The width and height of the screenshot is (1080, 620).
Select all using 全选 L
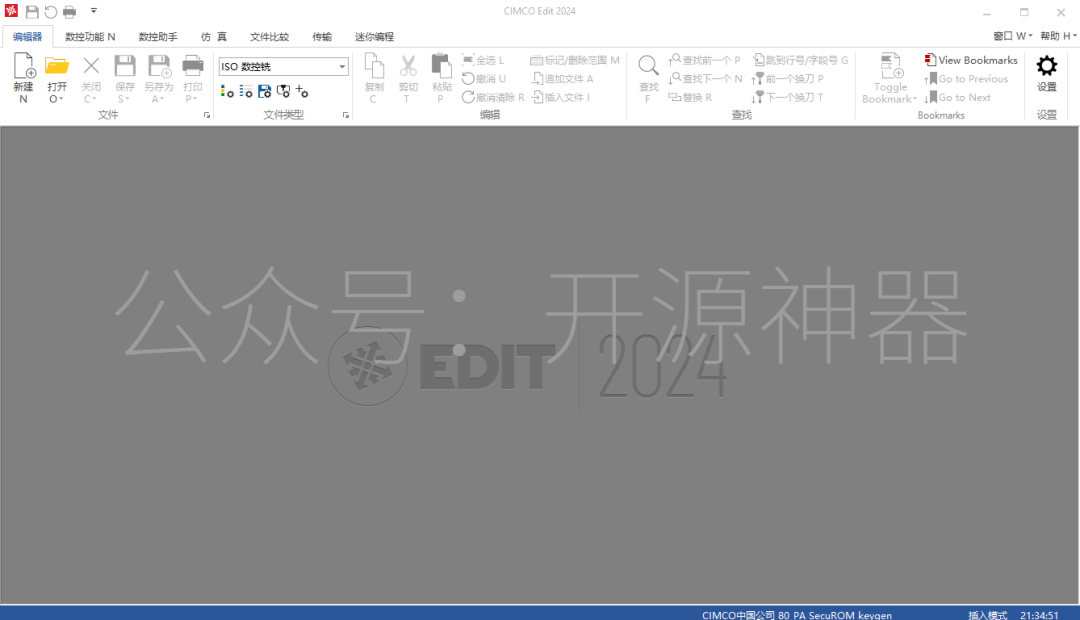point(483,60)
